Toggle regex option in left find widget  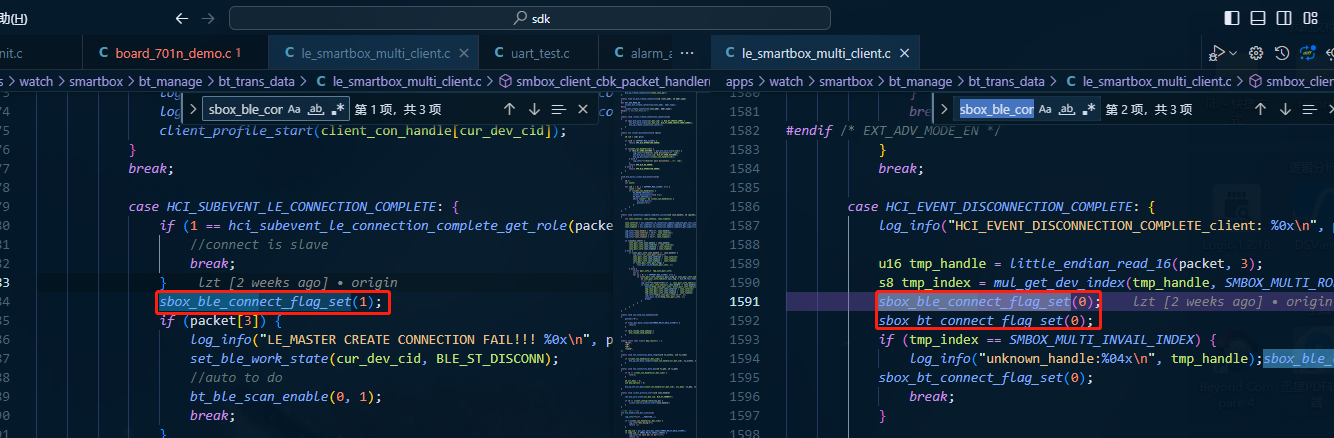[x=338, y=109]
